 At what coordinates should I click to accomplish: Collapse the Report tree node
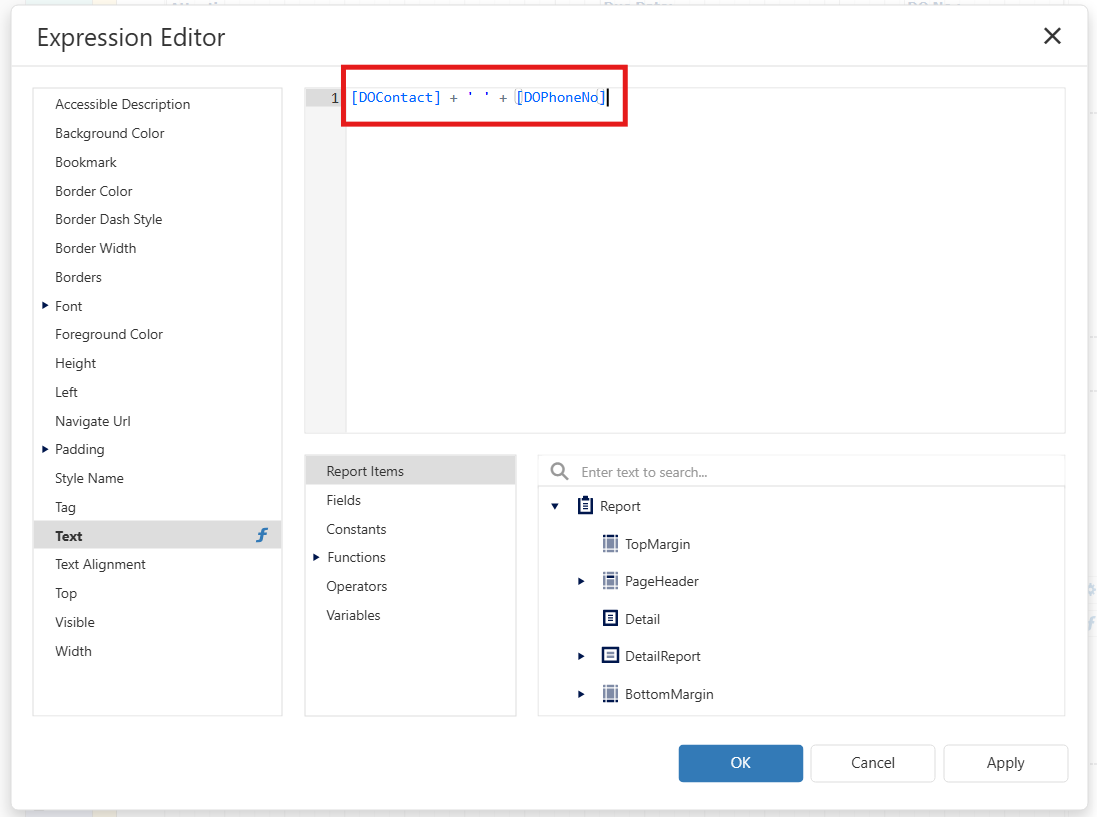tap(555, 507)
